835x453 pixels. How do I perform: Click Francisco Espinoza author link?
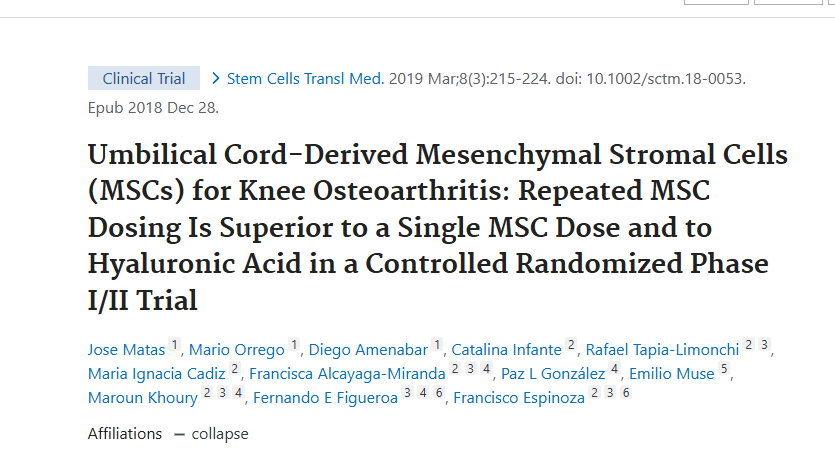(520, 397)
